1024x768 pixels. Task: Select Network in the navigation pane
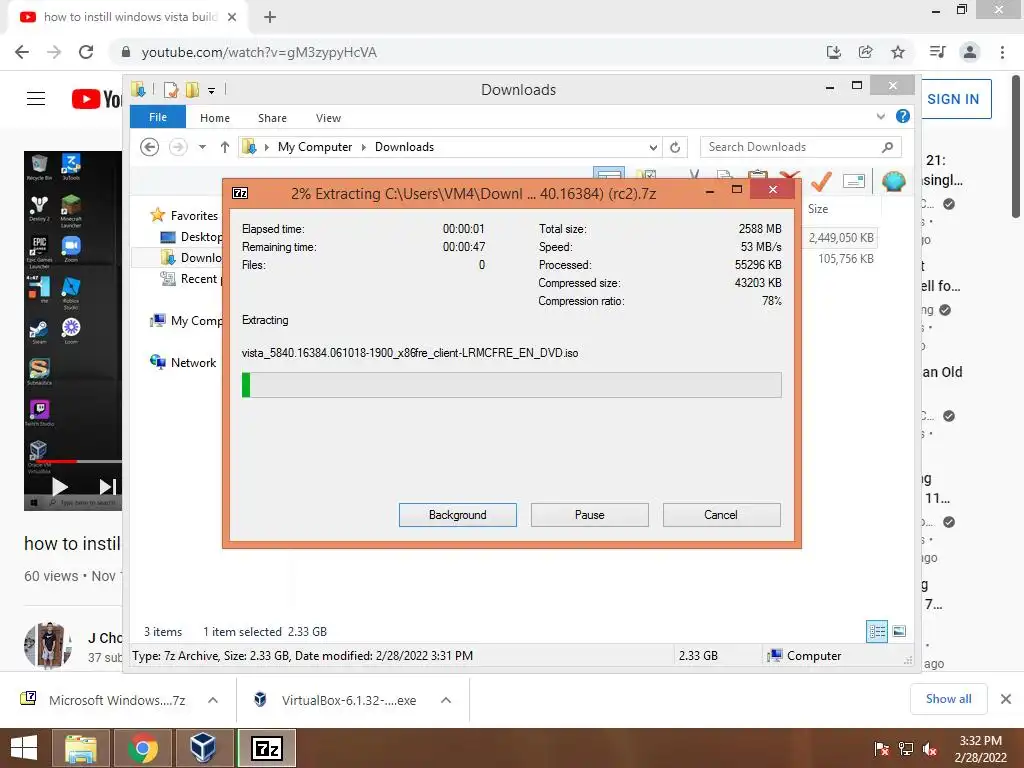[x=193, y=362]
